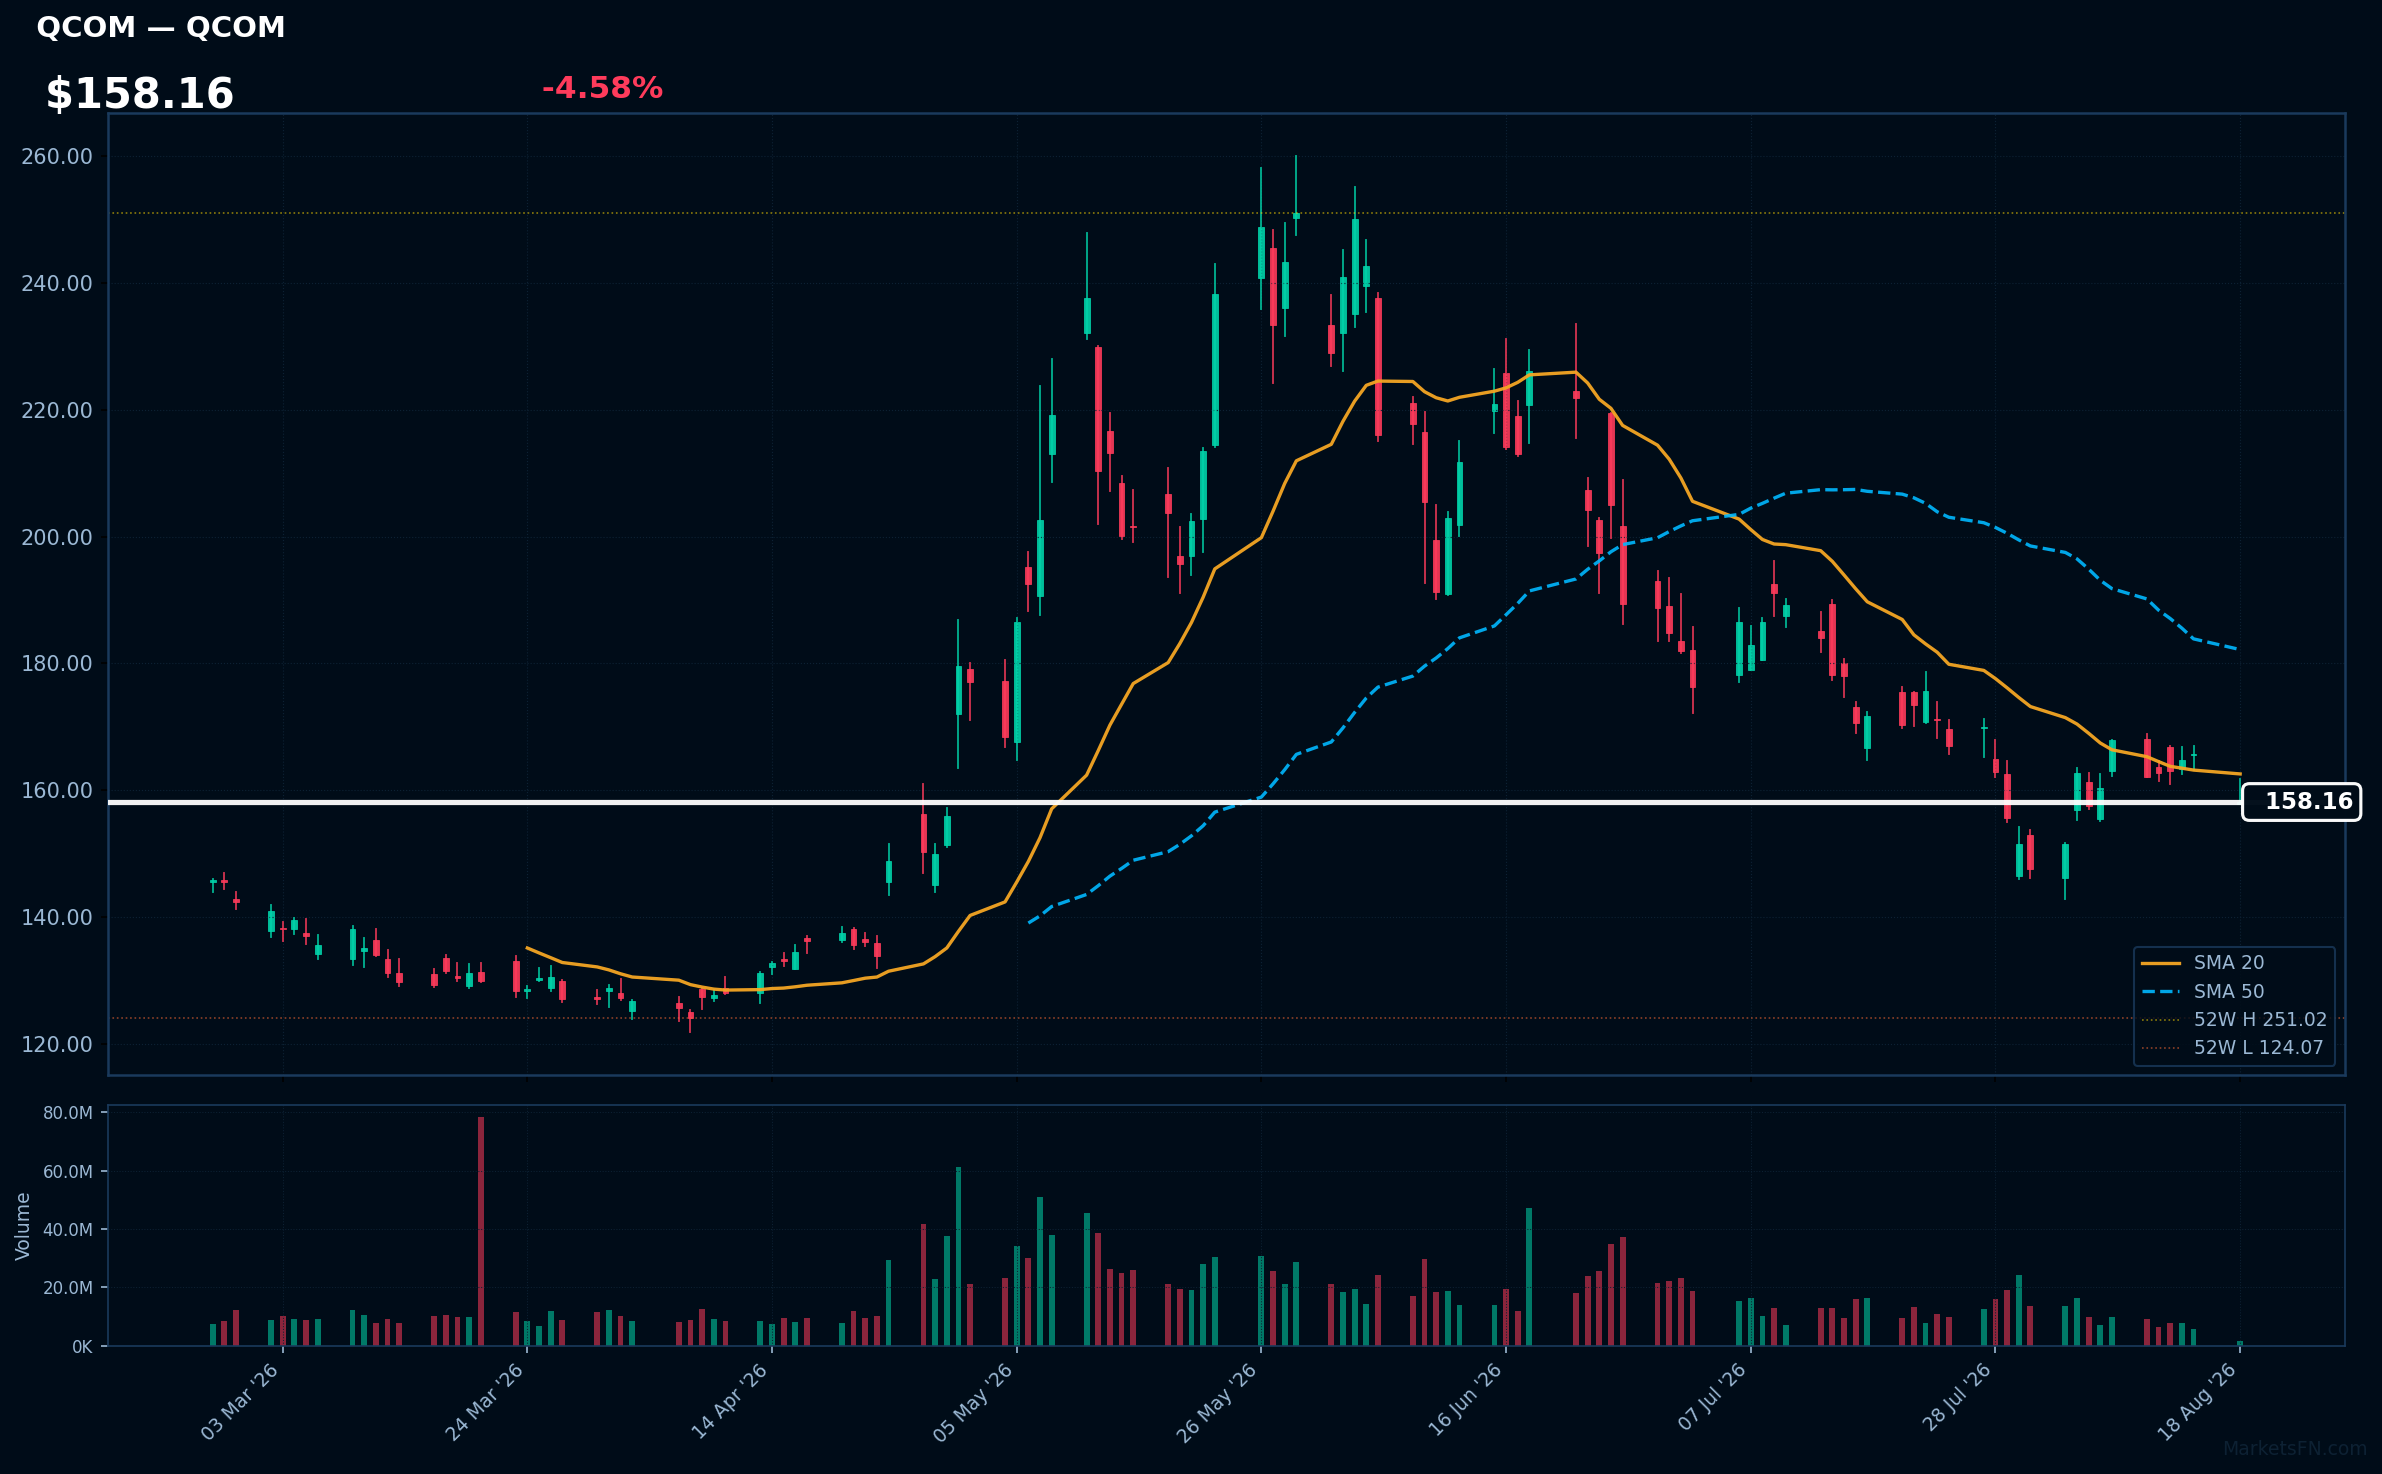Click the 40.0M volume axis label
2382x1474 pixels.
(x=68, y=1230)
